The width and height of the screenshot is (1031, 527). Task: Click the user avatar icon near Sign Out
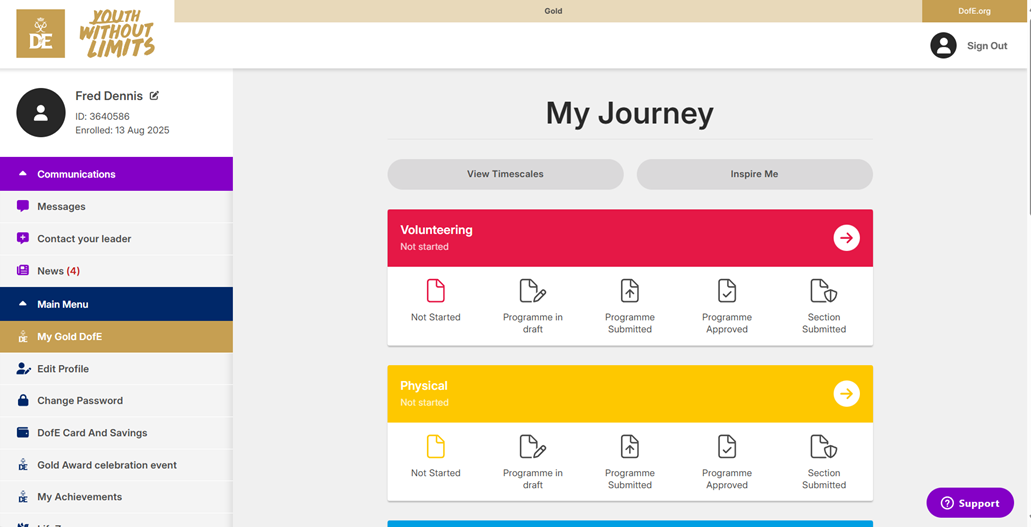pyautogui.click(x=943, y=46)
